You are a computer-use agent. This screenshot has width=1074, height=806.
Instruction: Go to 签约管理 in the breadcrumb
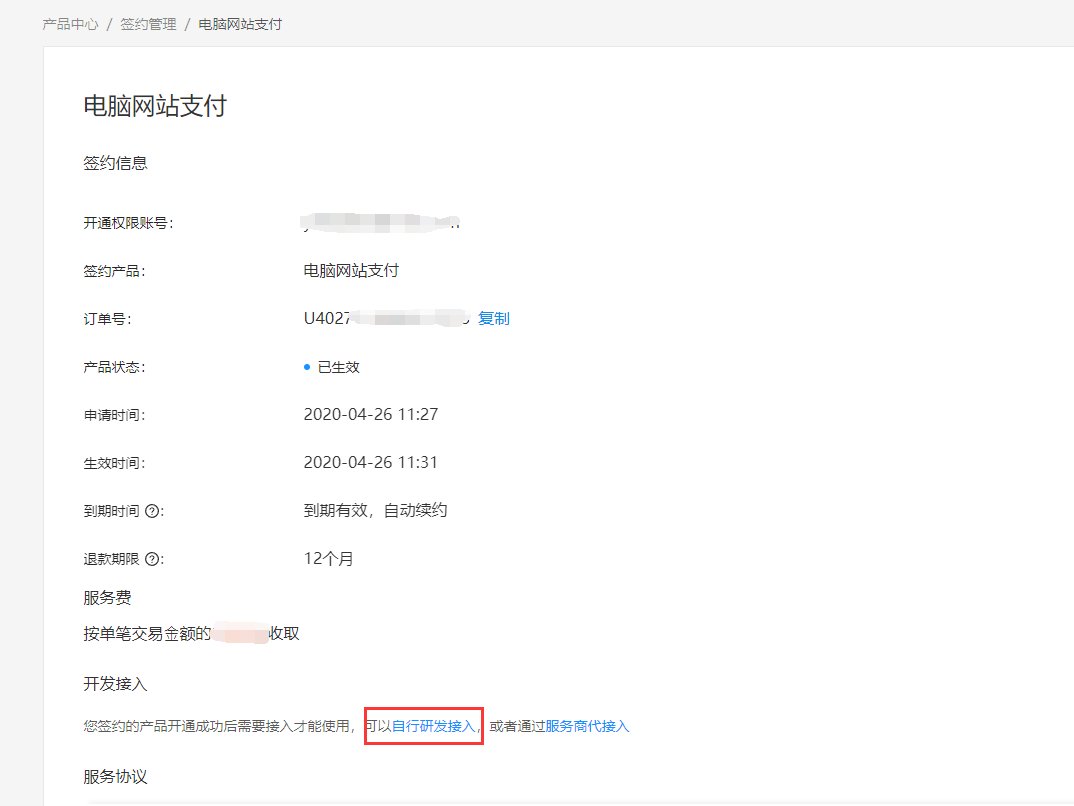[148, 24]
